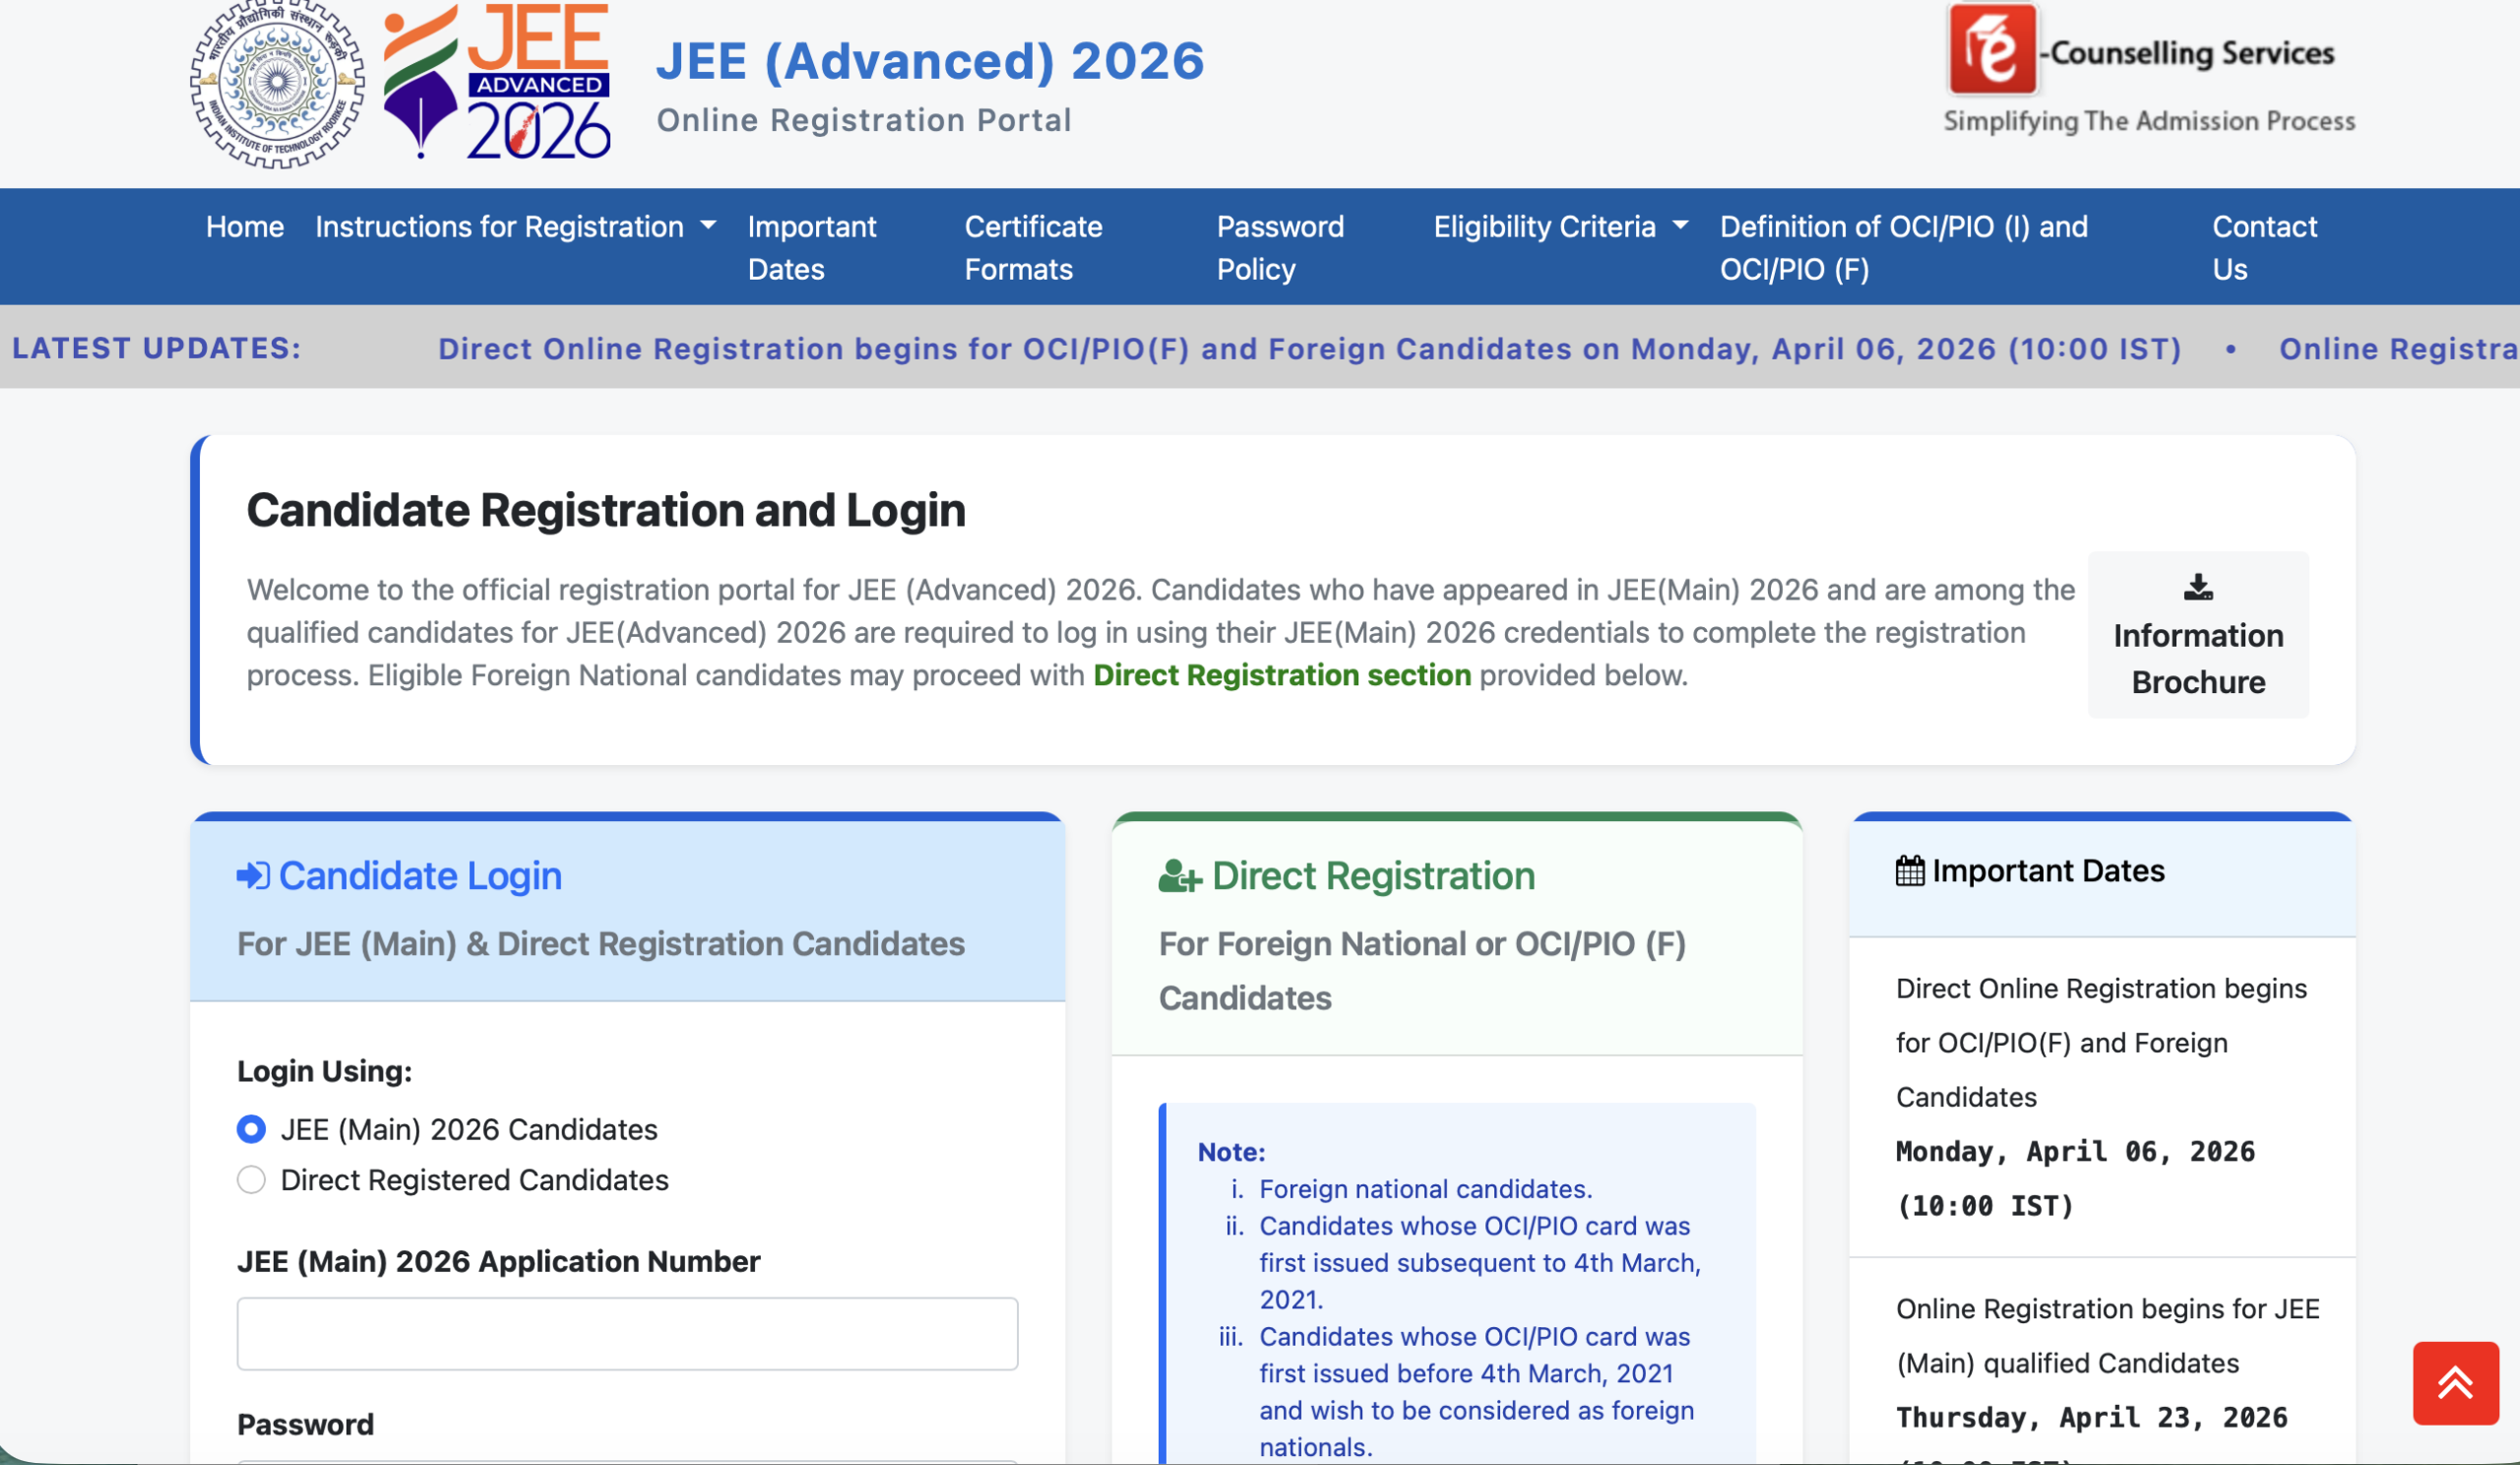Click the Candidate Login sign-in arrow icon
This screenshot has height=1465, width=2520.
253,876
